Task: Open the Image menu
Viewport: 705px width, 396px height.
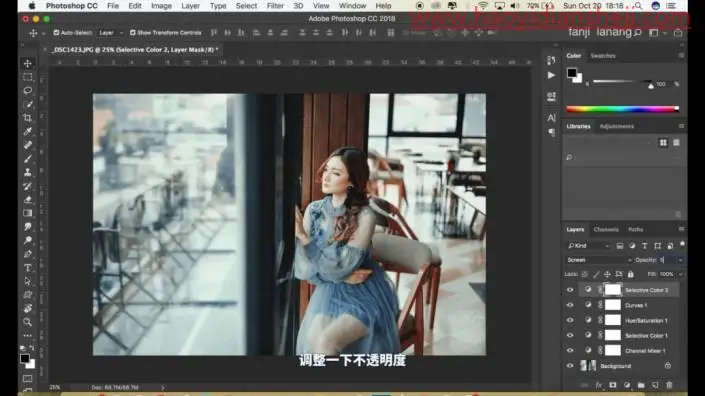Action: (x=161, y=6)
